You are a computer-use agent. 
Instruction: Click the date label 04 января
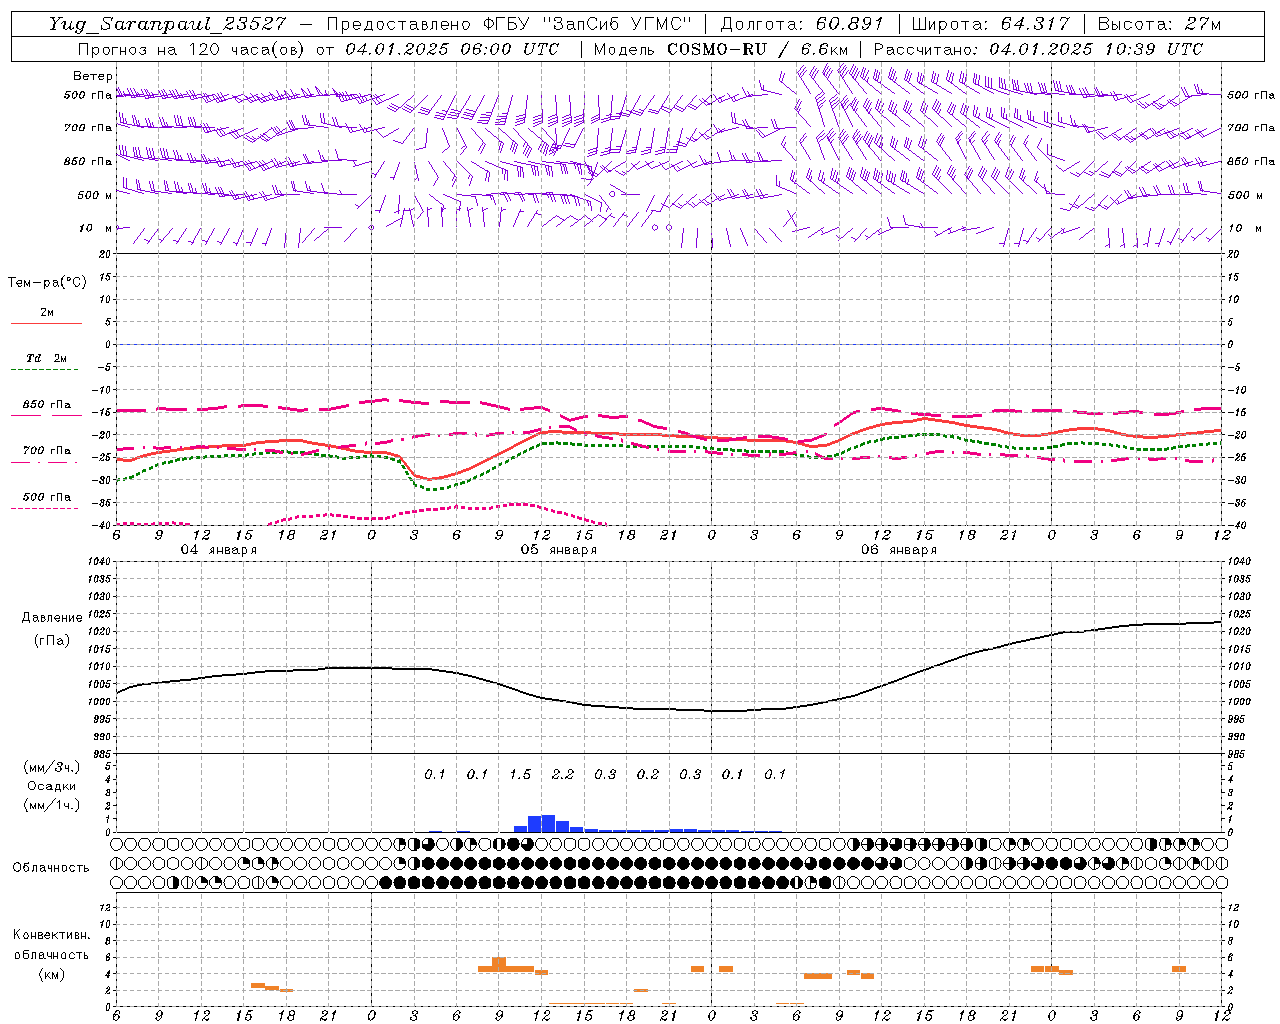point(218,550)
